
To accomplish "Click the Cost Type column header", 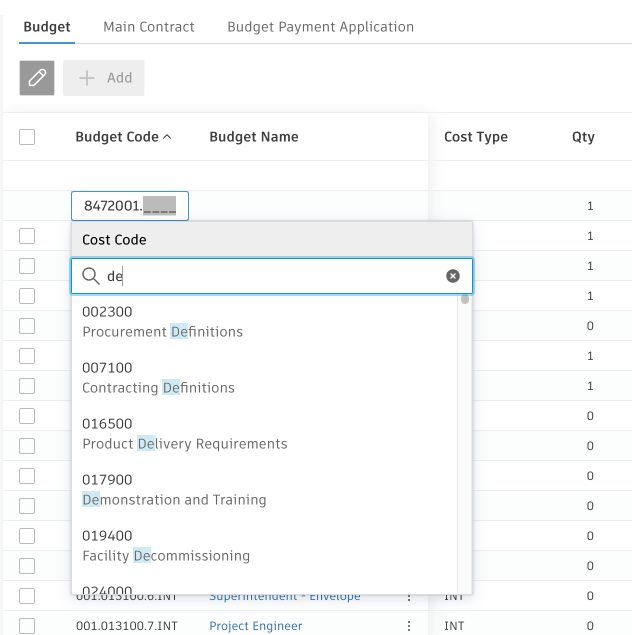I will tap(476, 137).
